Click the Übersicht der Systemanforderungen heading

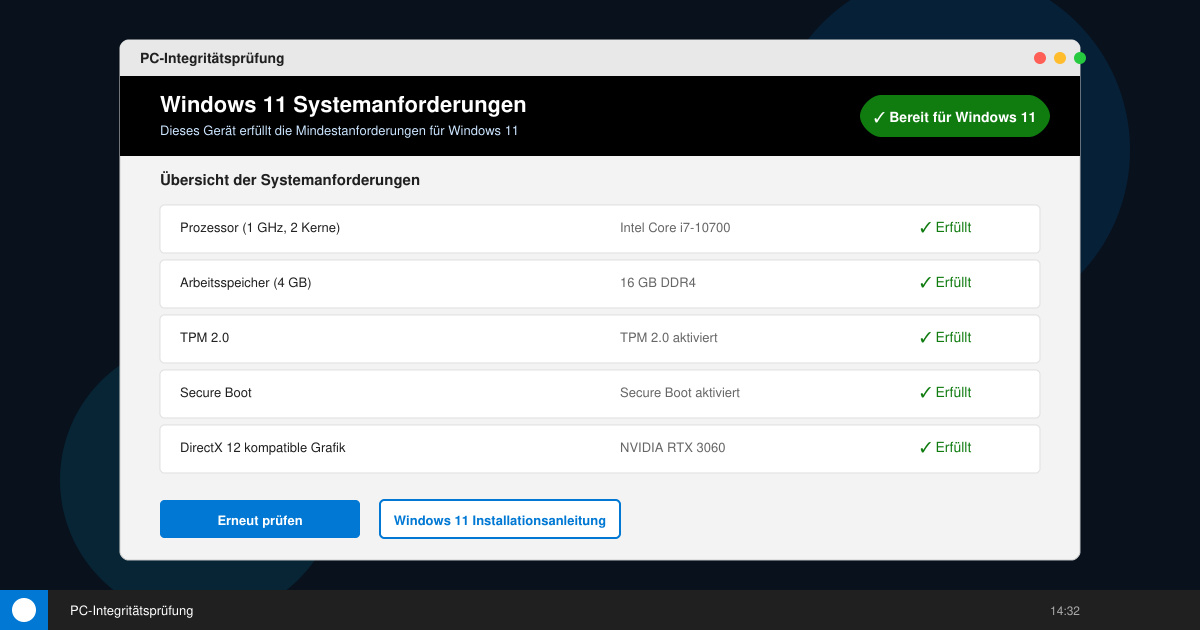(x=290, y=181)
